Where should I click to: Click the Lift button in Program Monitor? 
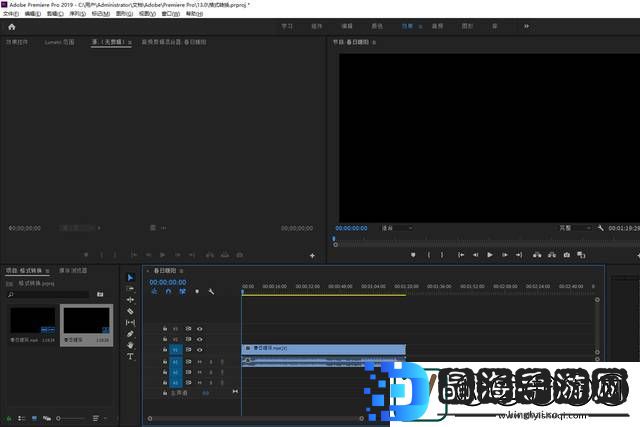pos(537,255)
